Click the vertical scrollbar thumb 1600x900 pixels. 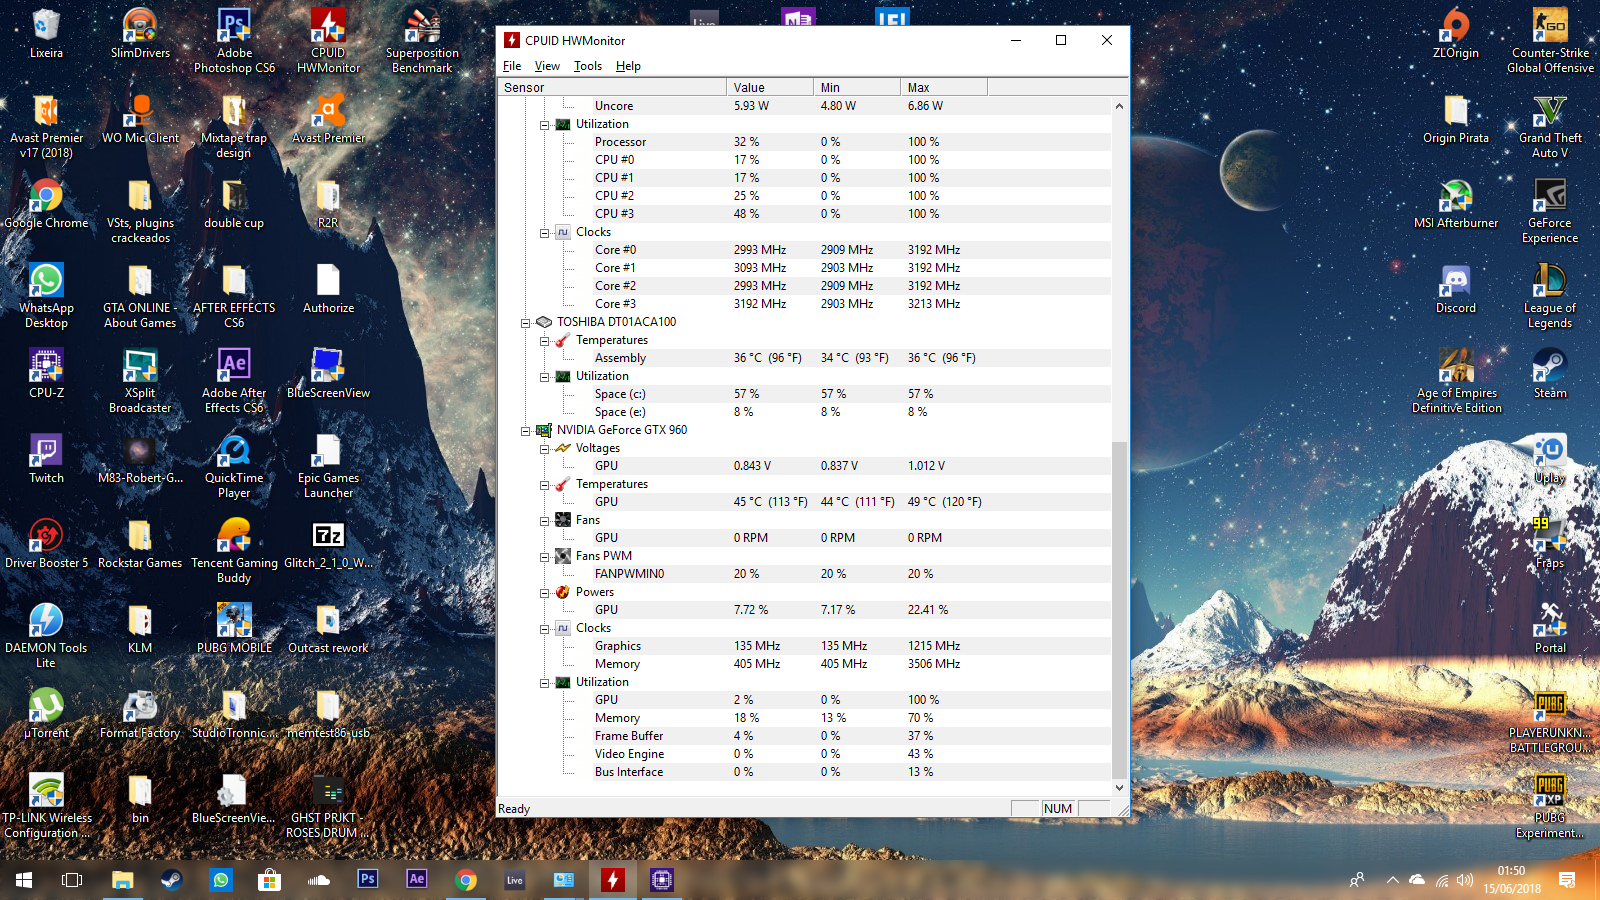coord(1119,610)
